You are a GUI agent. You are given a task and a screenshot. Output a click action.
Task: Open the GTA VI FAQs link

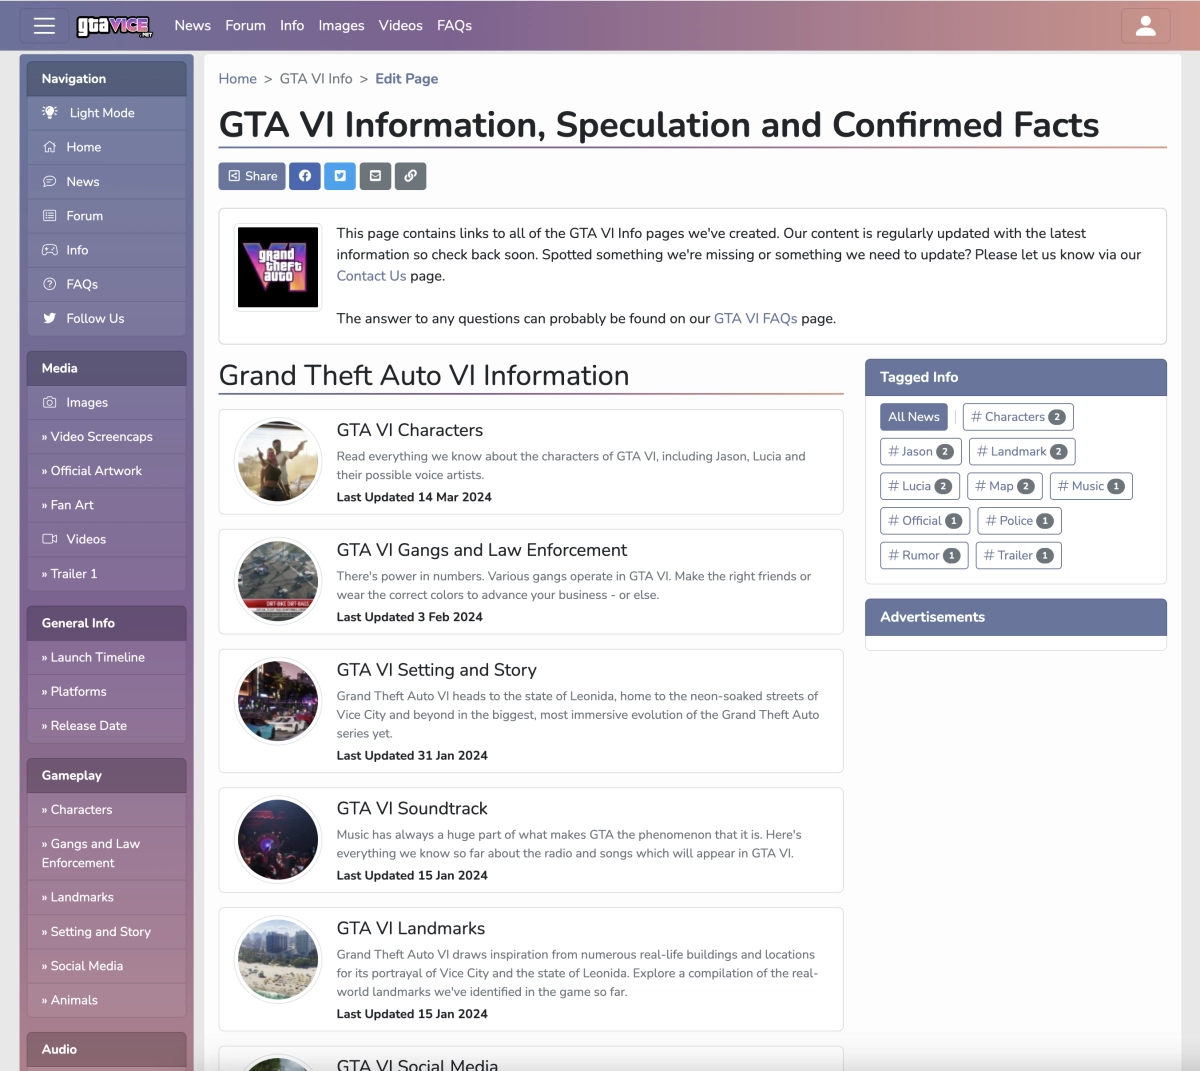(x=756, y=319)
